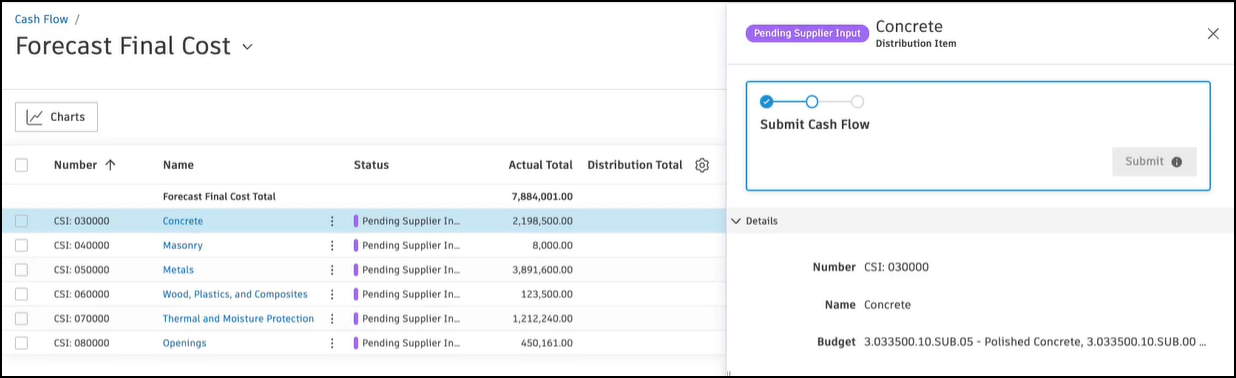
Task: Check the CSI: 080000 Openings row checkbox
Action: 22,343
